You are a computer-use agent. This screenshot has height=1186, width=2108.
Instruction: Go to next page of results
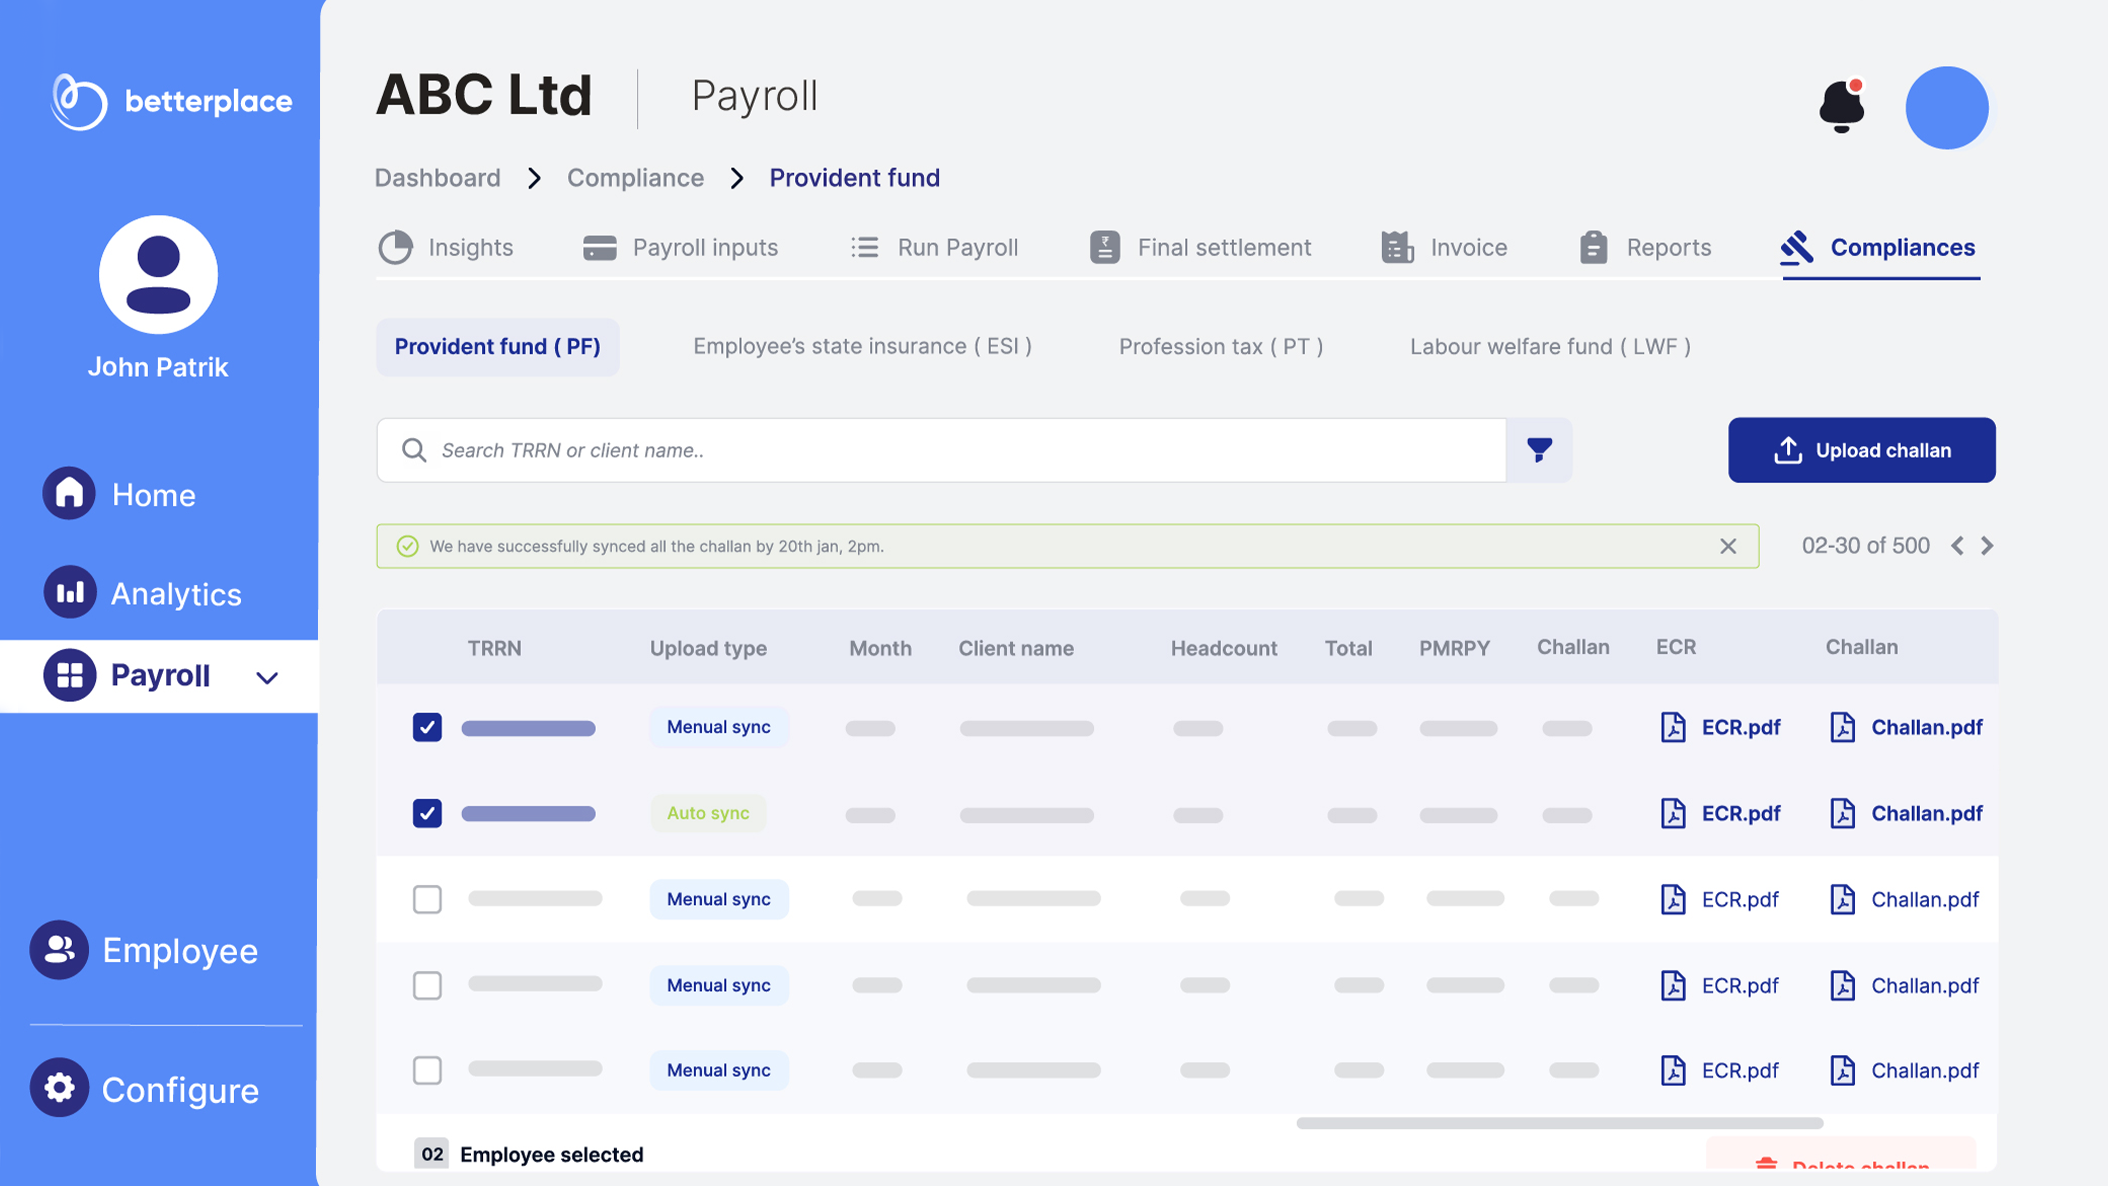coord(1987,546)
